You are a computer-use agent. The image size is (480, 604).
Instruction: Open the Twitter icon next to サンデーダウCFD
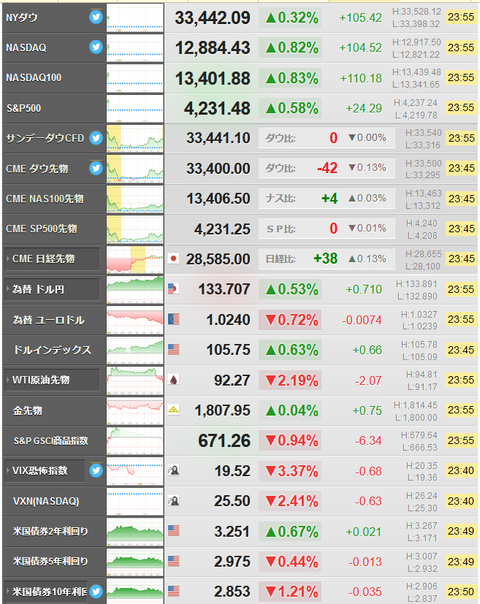(96, 138)
